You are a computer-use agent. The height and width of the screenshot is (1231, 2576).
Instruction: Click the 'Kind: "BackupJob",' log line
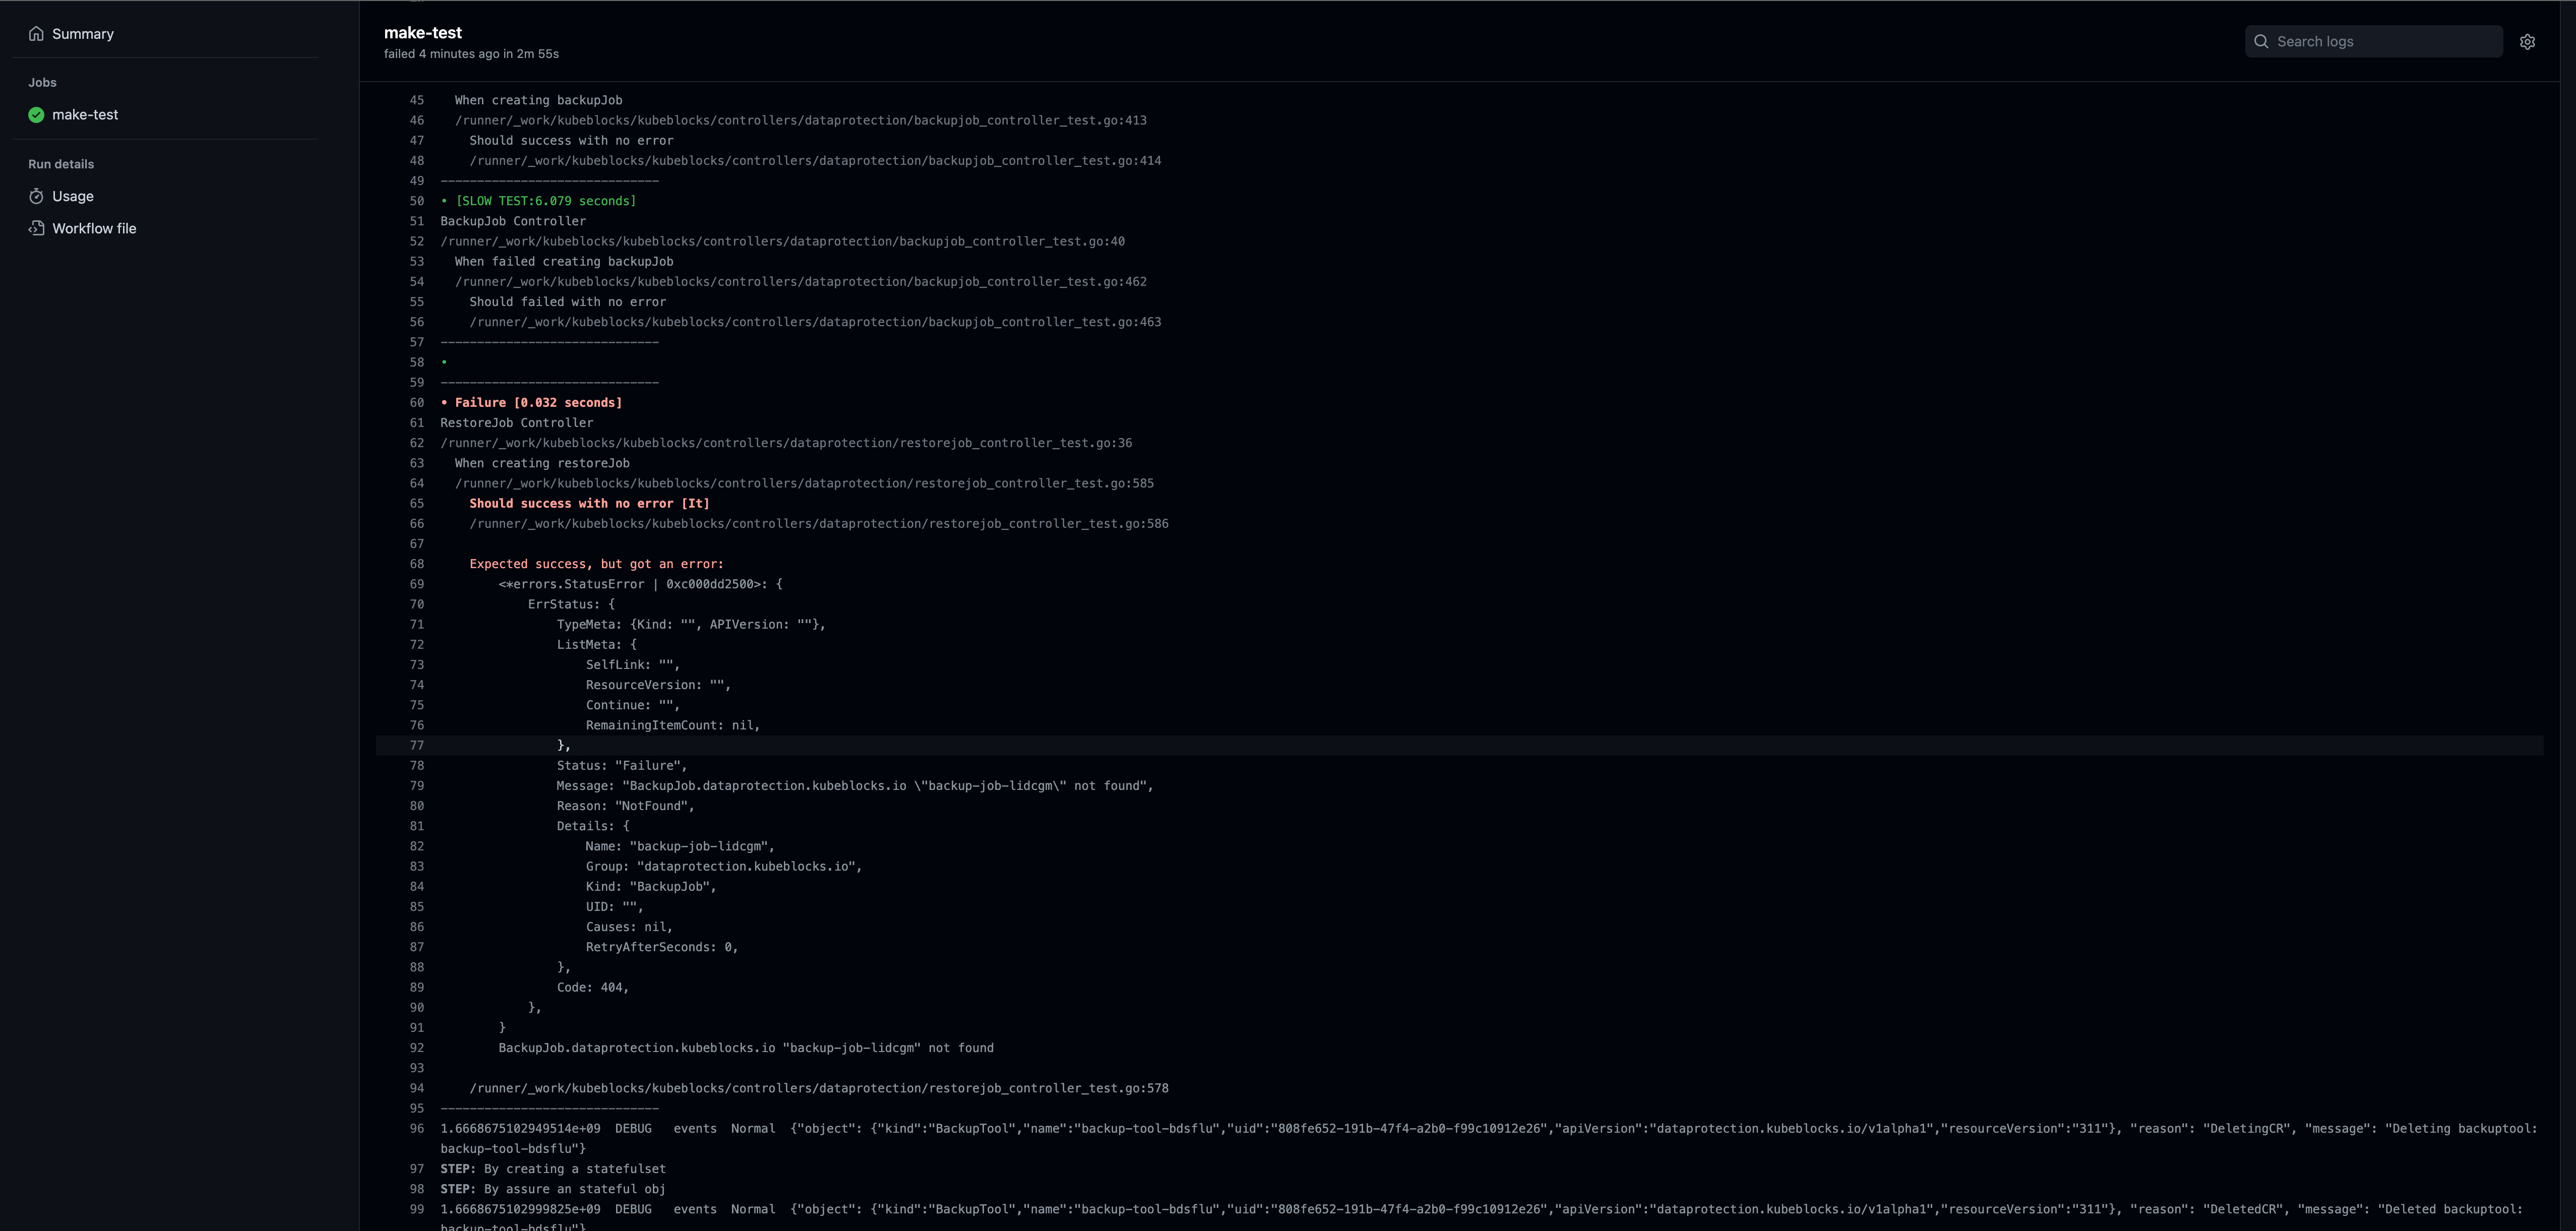click(651, 887)
